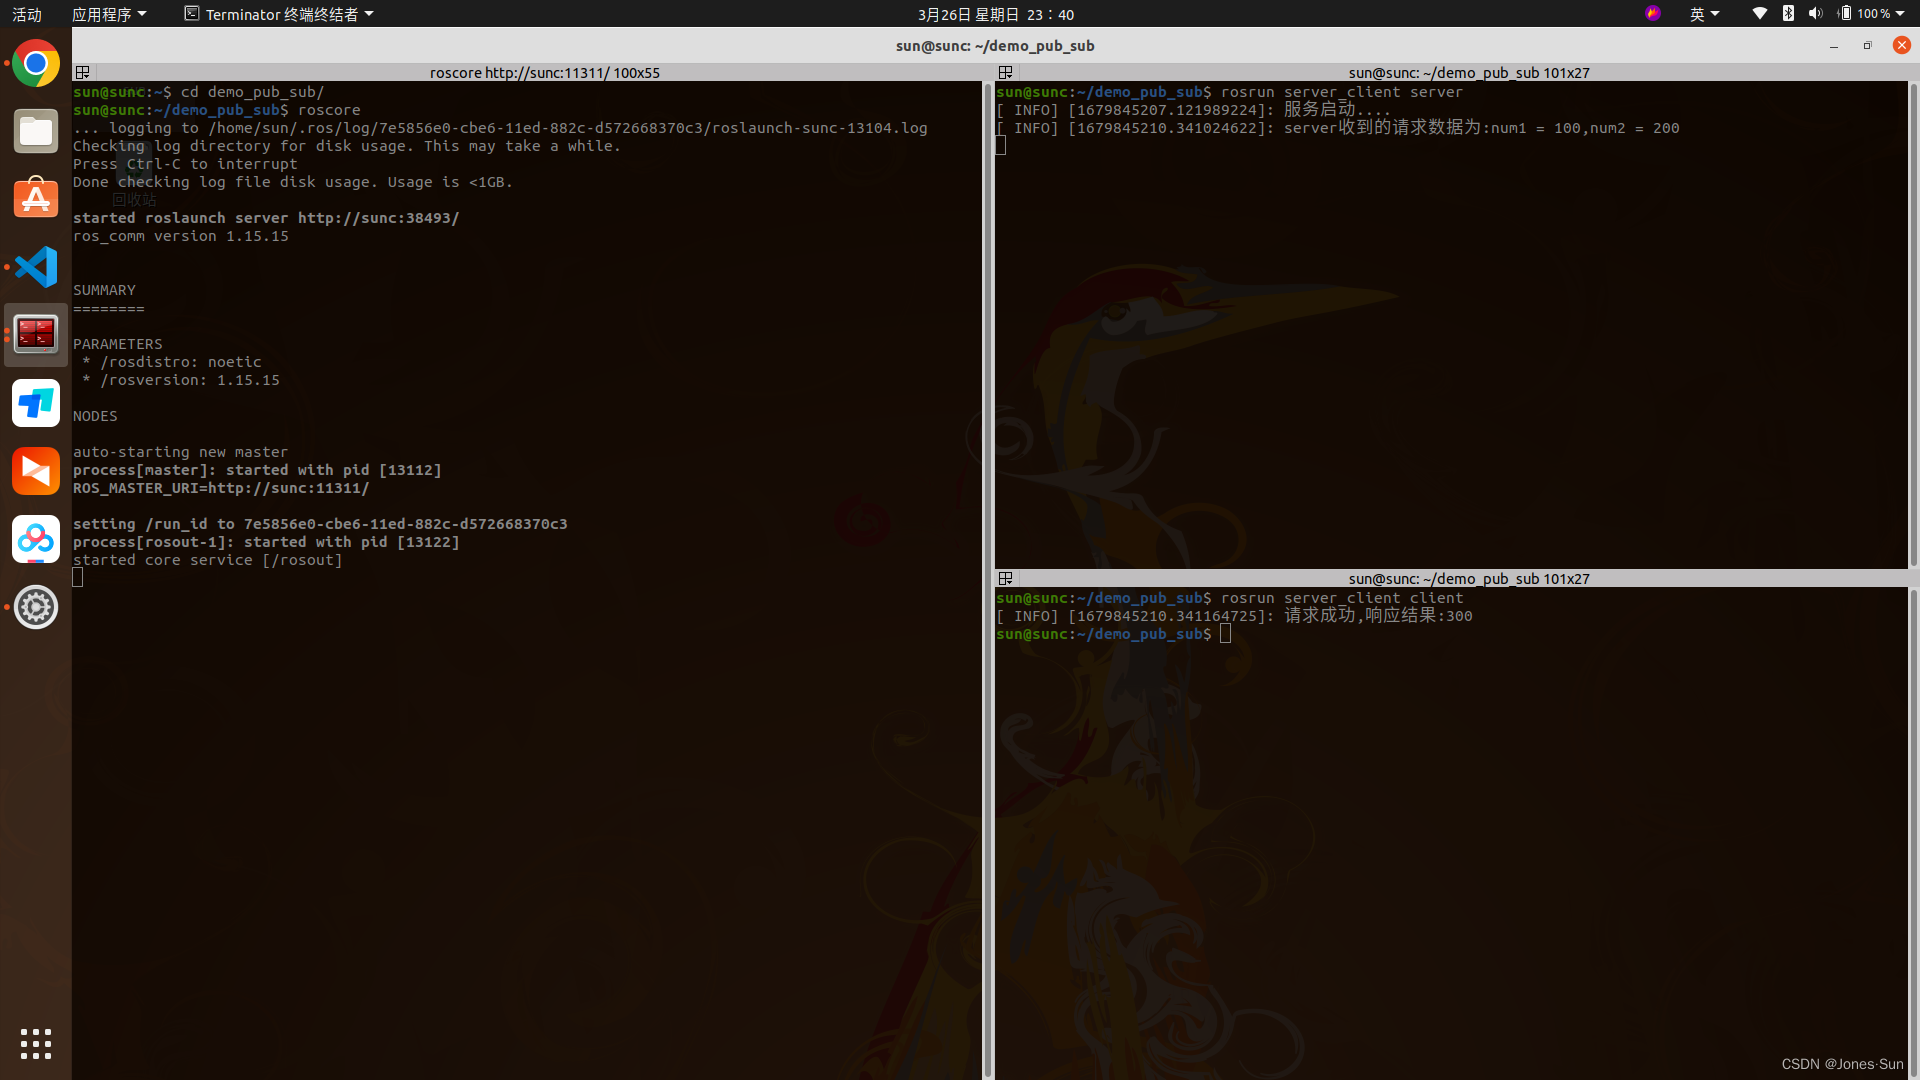Open the Settings gear in the dock
Screen dimensions: 1920x1080
[x=36, y=607]
